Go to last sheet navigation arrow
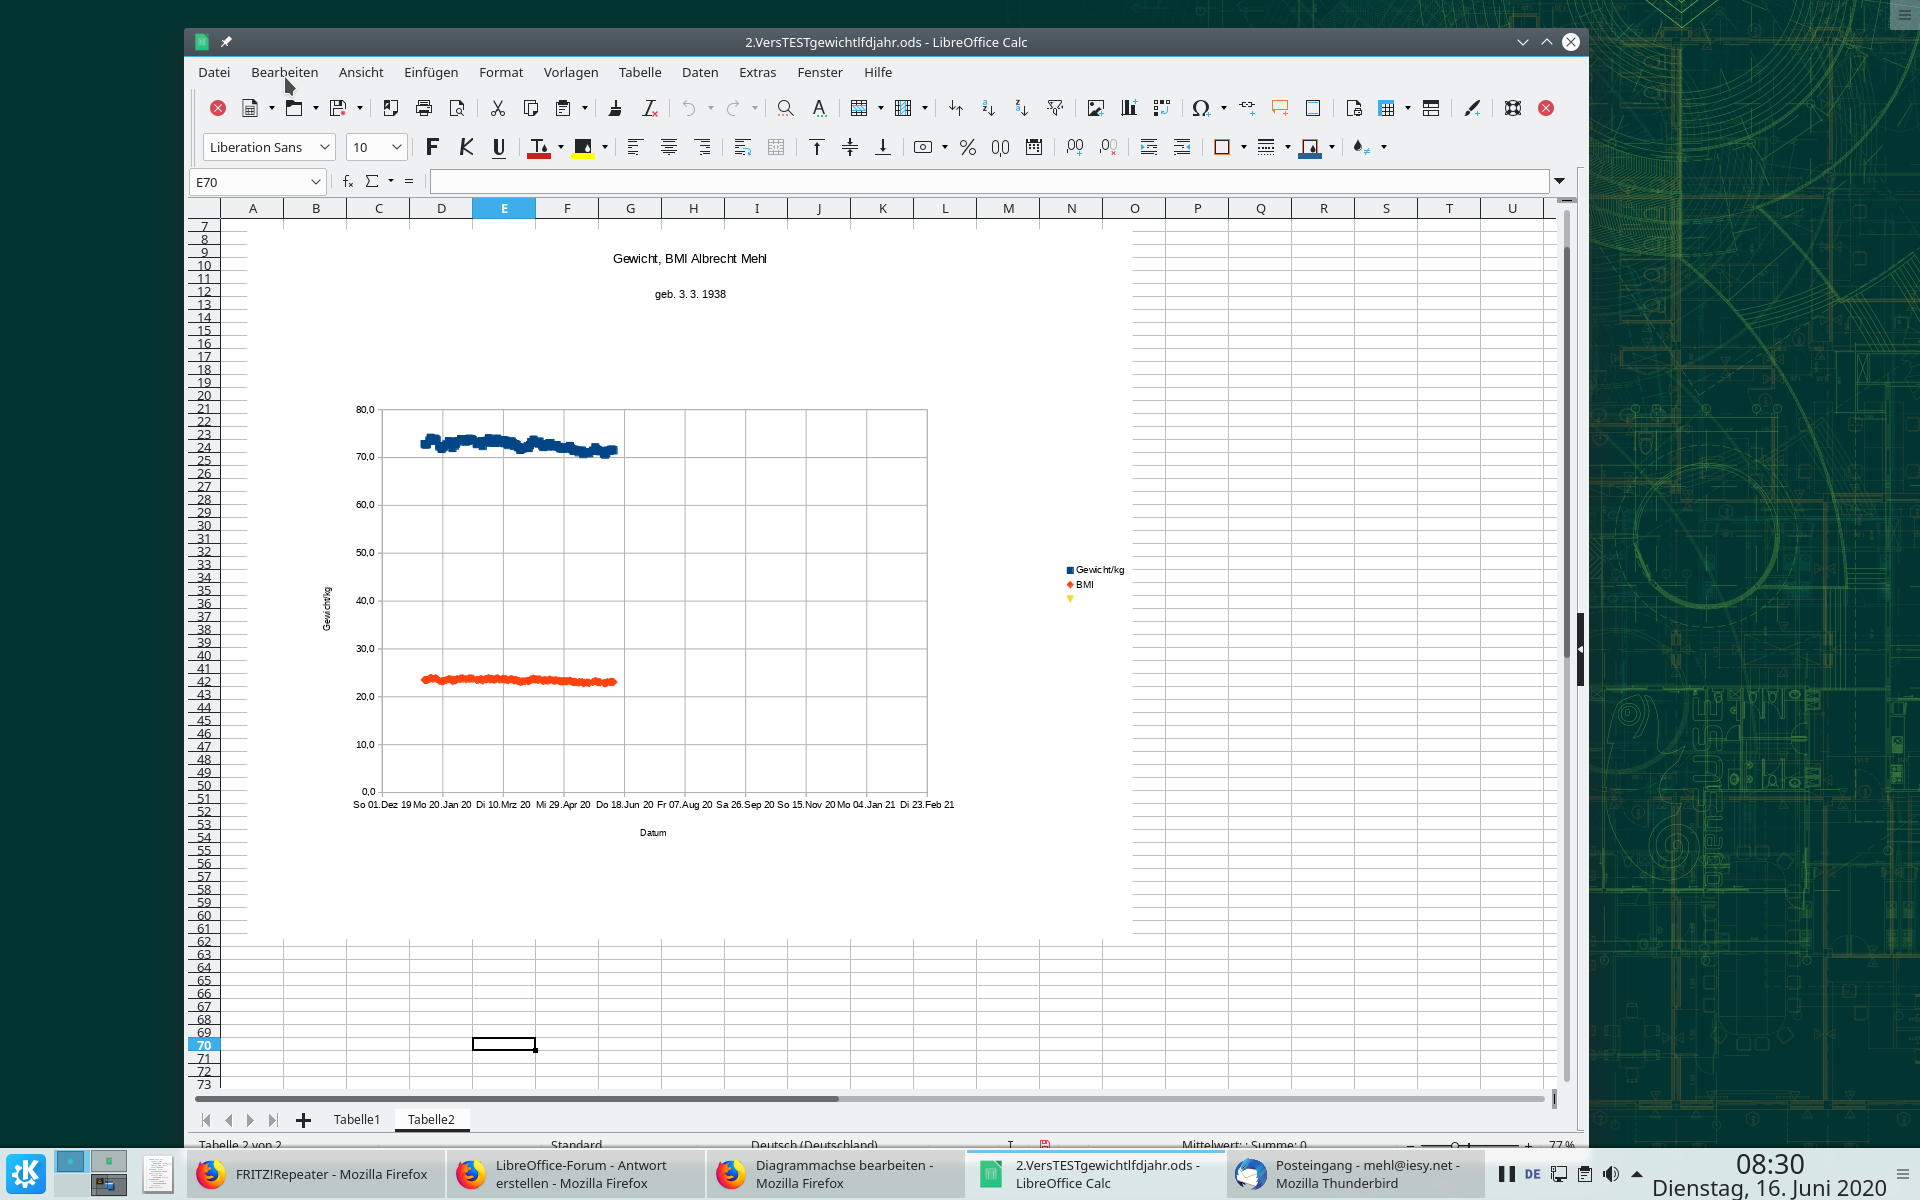Screen dimensions: 1920x1200 273,1120
